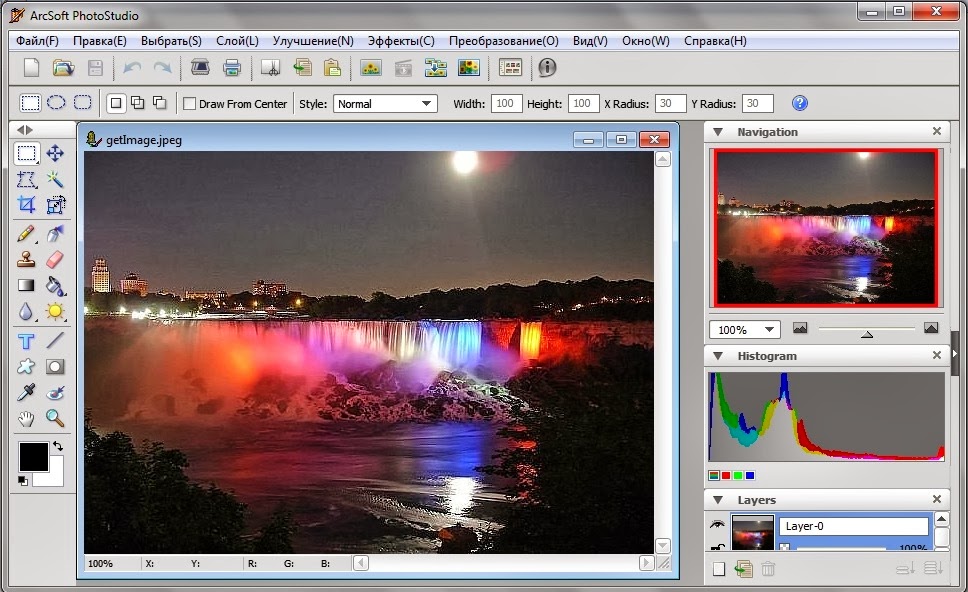This screenshot has width=968, height=592.
Task: Hide Layer-0 using the eye icon
Action: [x=717, y=524]
